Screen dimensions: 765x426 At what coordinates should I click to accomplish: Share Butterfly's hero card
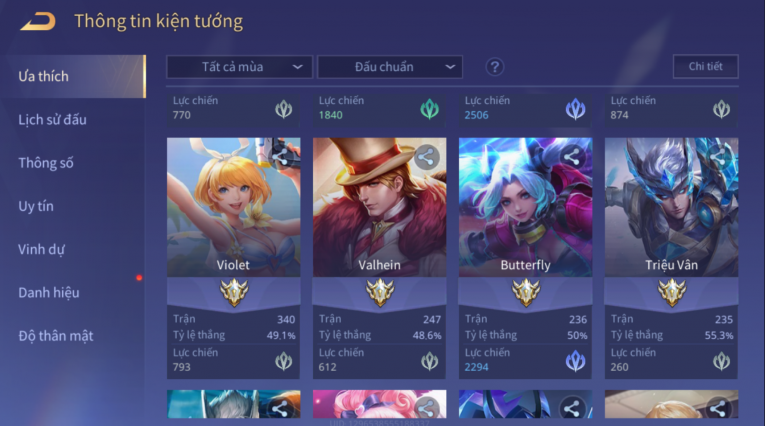point(572,157)
